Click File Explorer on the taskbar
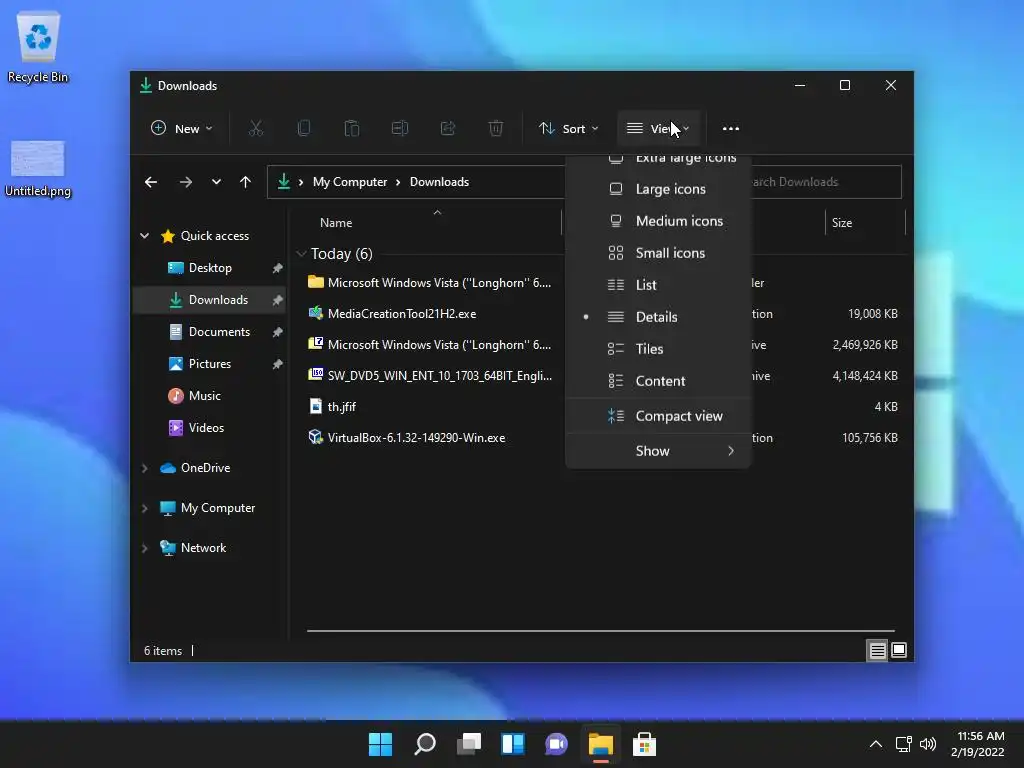 [600, 744]
